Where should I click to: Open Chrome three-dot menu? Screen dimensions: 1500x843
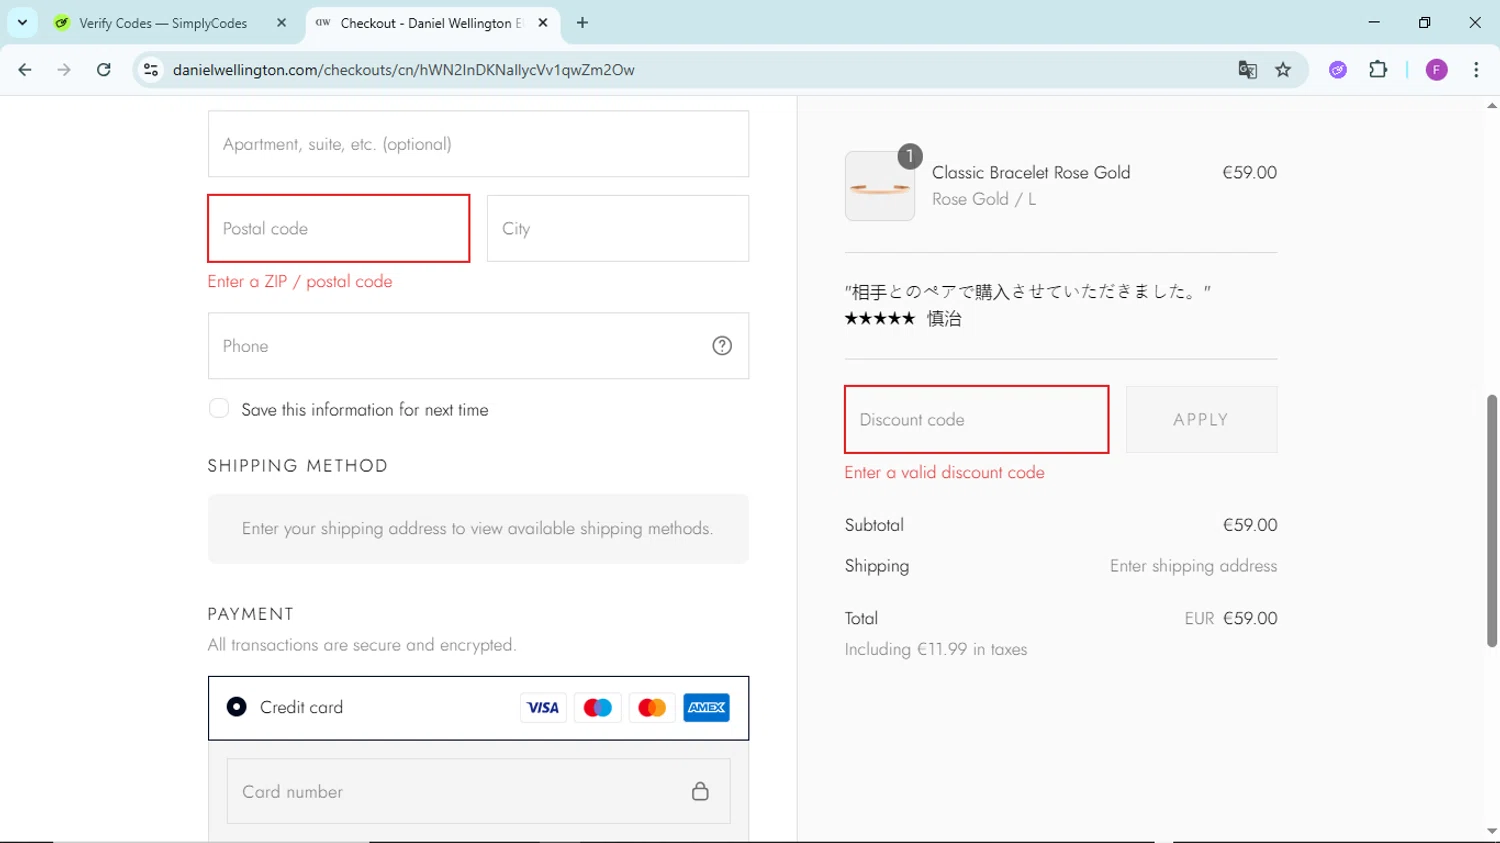[x=1476, y=70]
